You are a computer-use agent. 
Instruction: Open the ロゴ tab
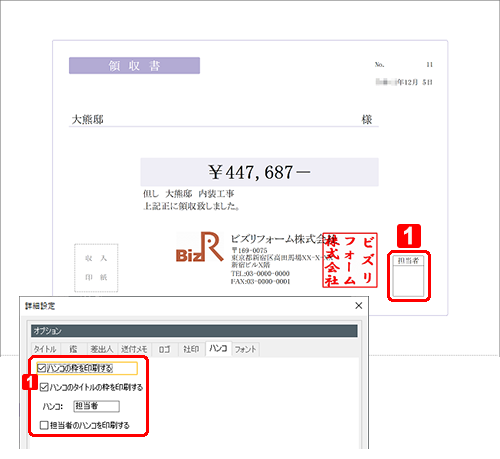click(x=165, y=349)
